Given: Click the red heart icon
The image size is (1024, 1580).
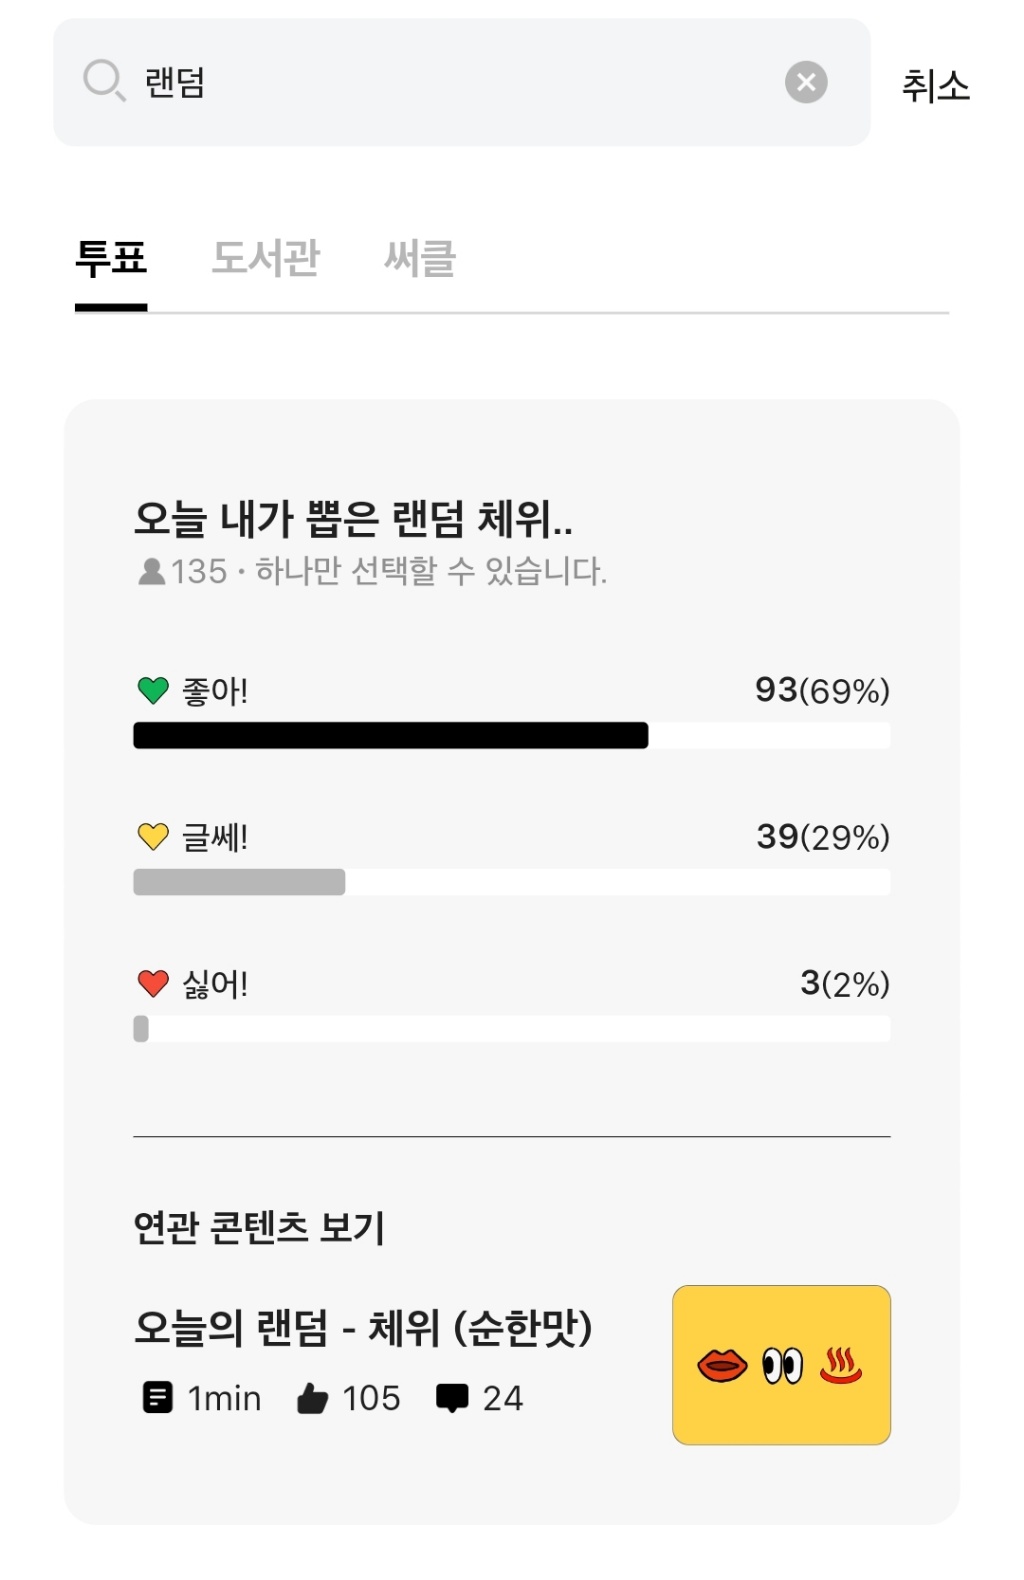Looking at the screenshot, I should pos(153,983).
